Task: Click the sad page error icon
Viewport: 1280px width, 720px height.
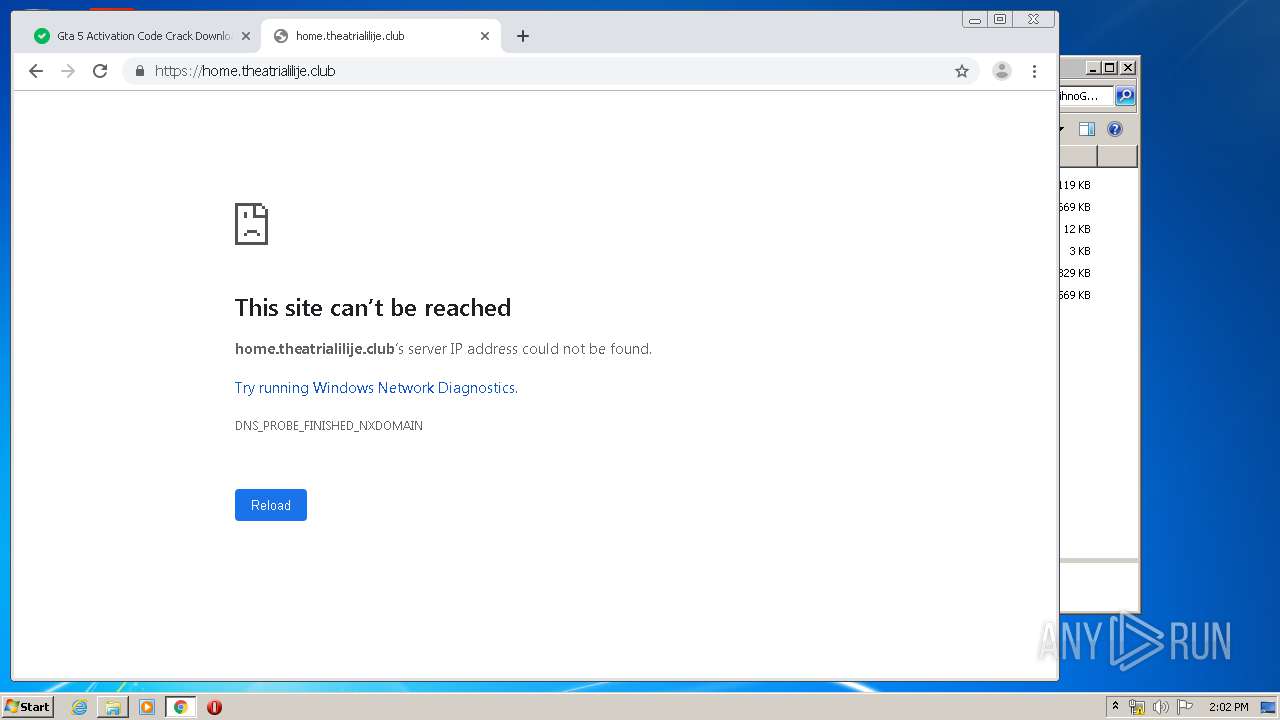Action: coord(251,224)
